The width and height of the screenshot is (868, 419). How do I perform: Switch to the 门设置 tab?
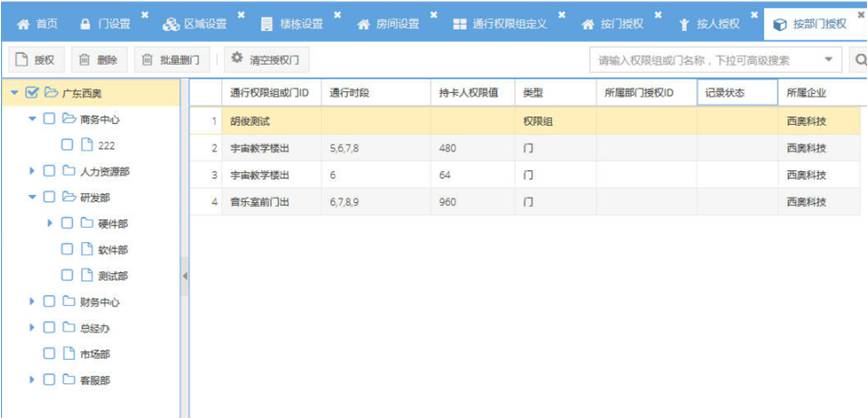[x=105, y=24]
